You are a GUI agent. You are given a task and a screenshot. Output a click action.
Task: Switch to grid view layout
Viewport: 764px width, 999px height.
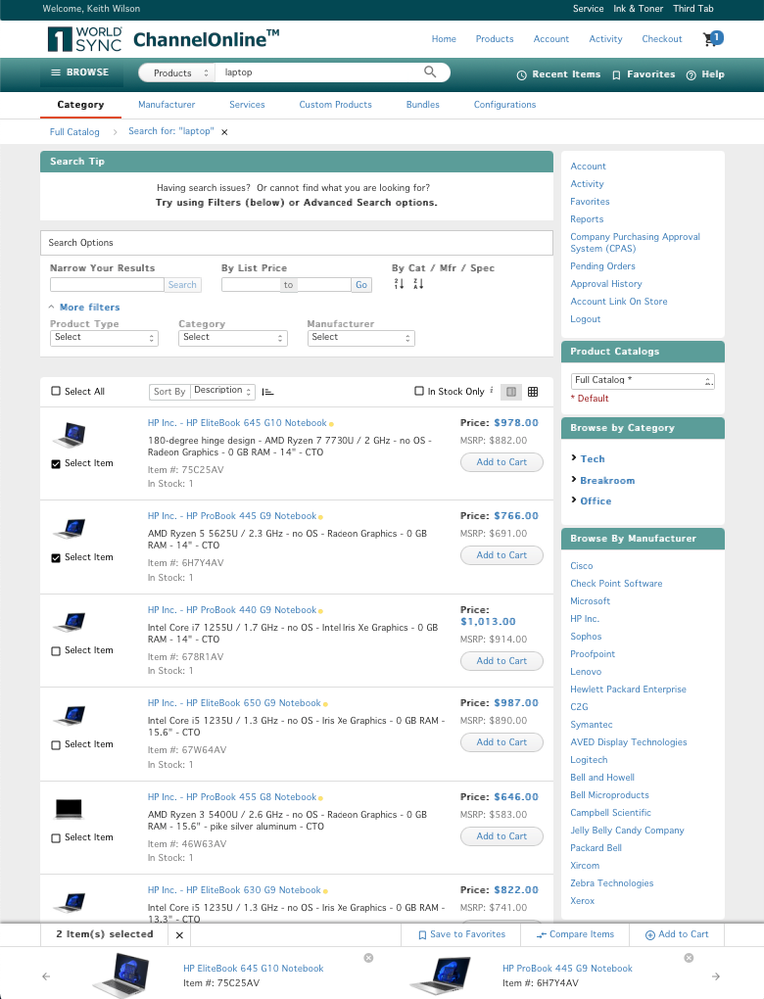point(533,392)
